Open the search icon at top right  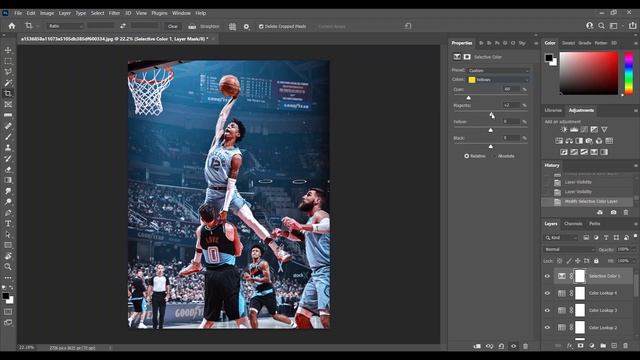(601, 26)
